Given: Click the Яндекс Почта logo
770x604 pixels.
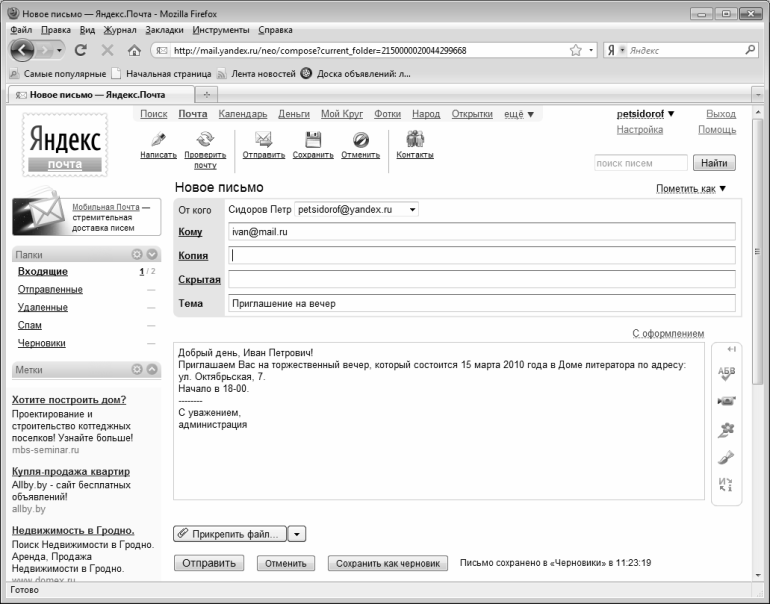Looking at the screenshot, I should click(65, 145).
